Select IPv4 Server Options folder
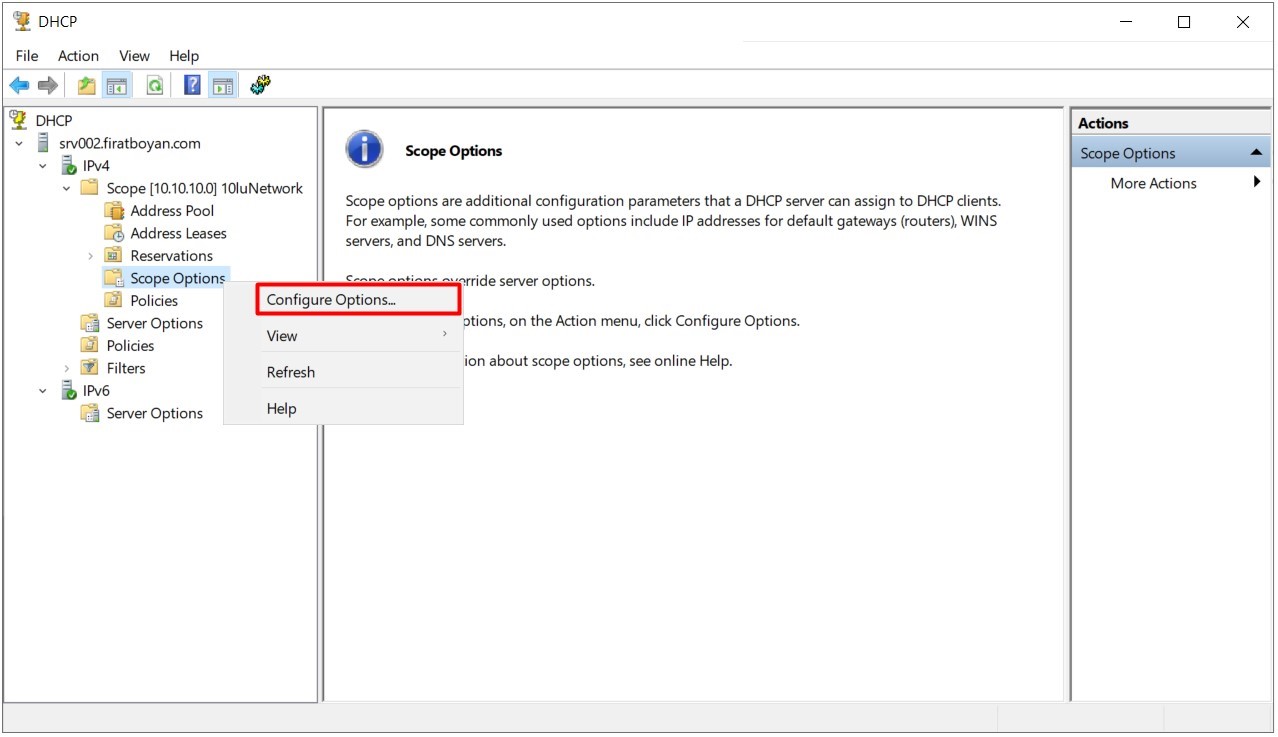This screenshot has height=737, width=1278. 154,323
